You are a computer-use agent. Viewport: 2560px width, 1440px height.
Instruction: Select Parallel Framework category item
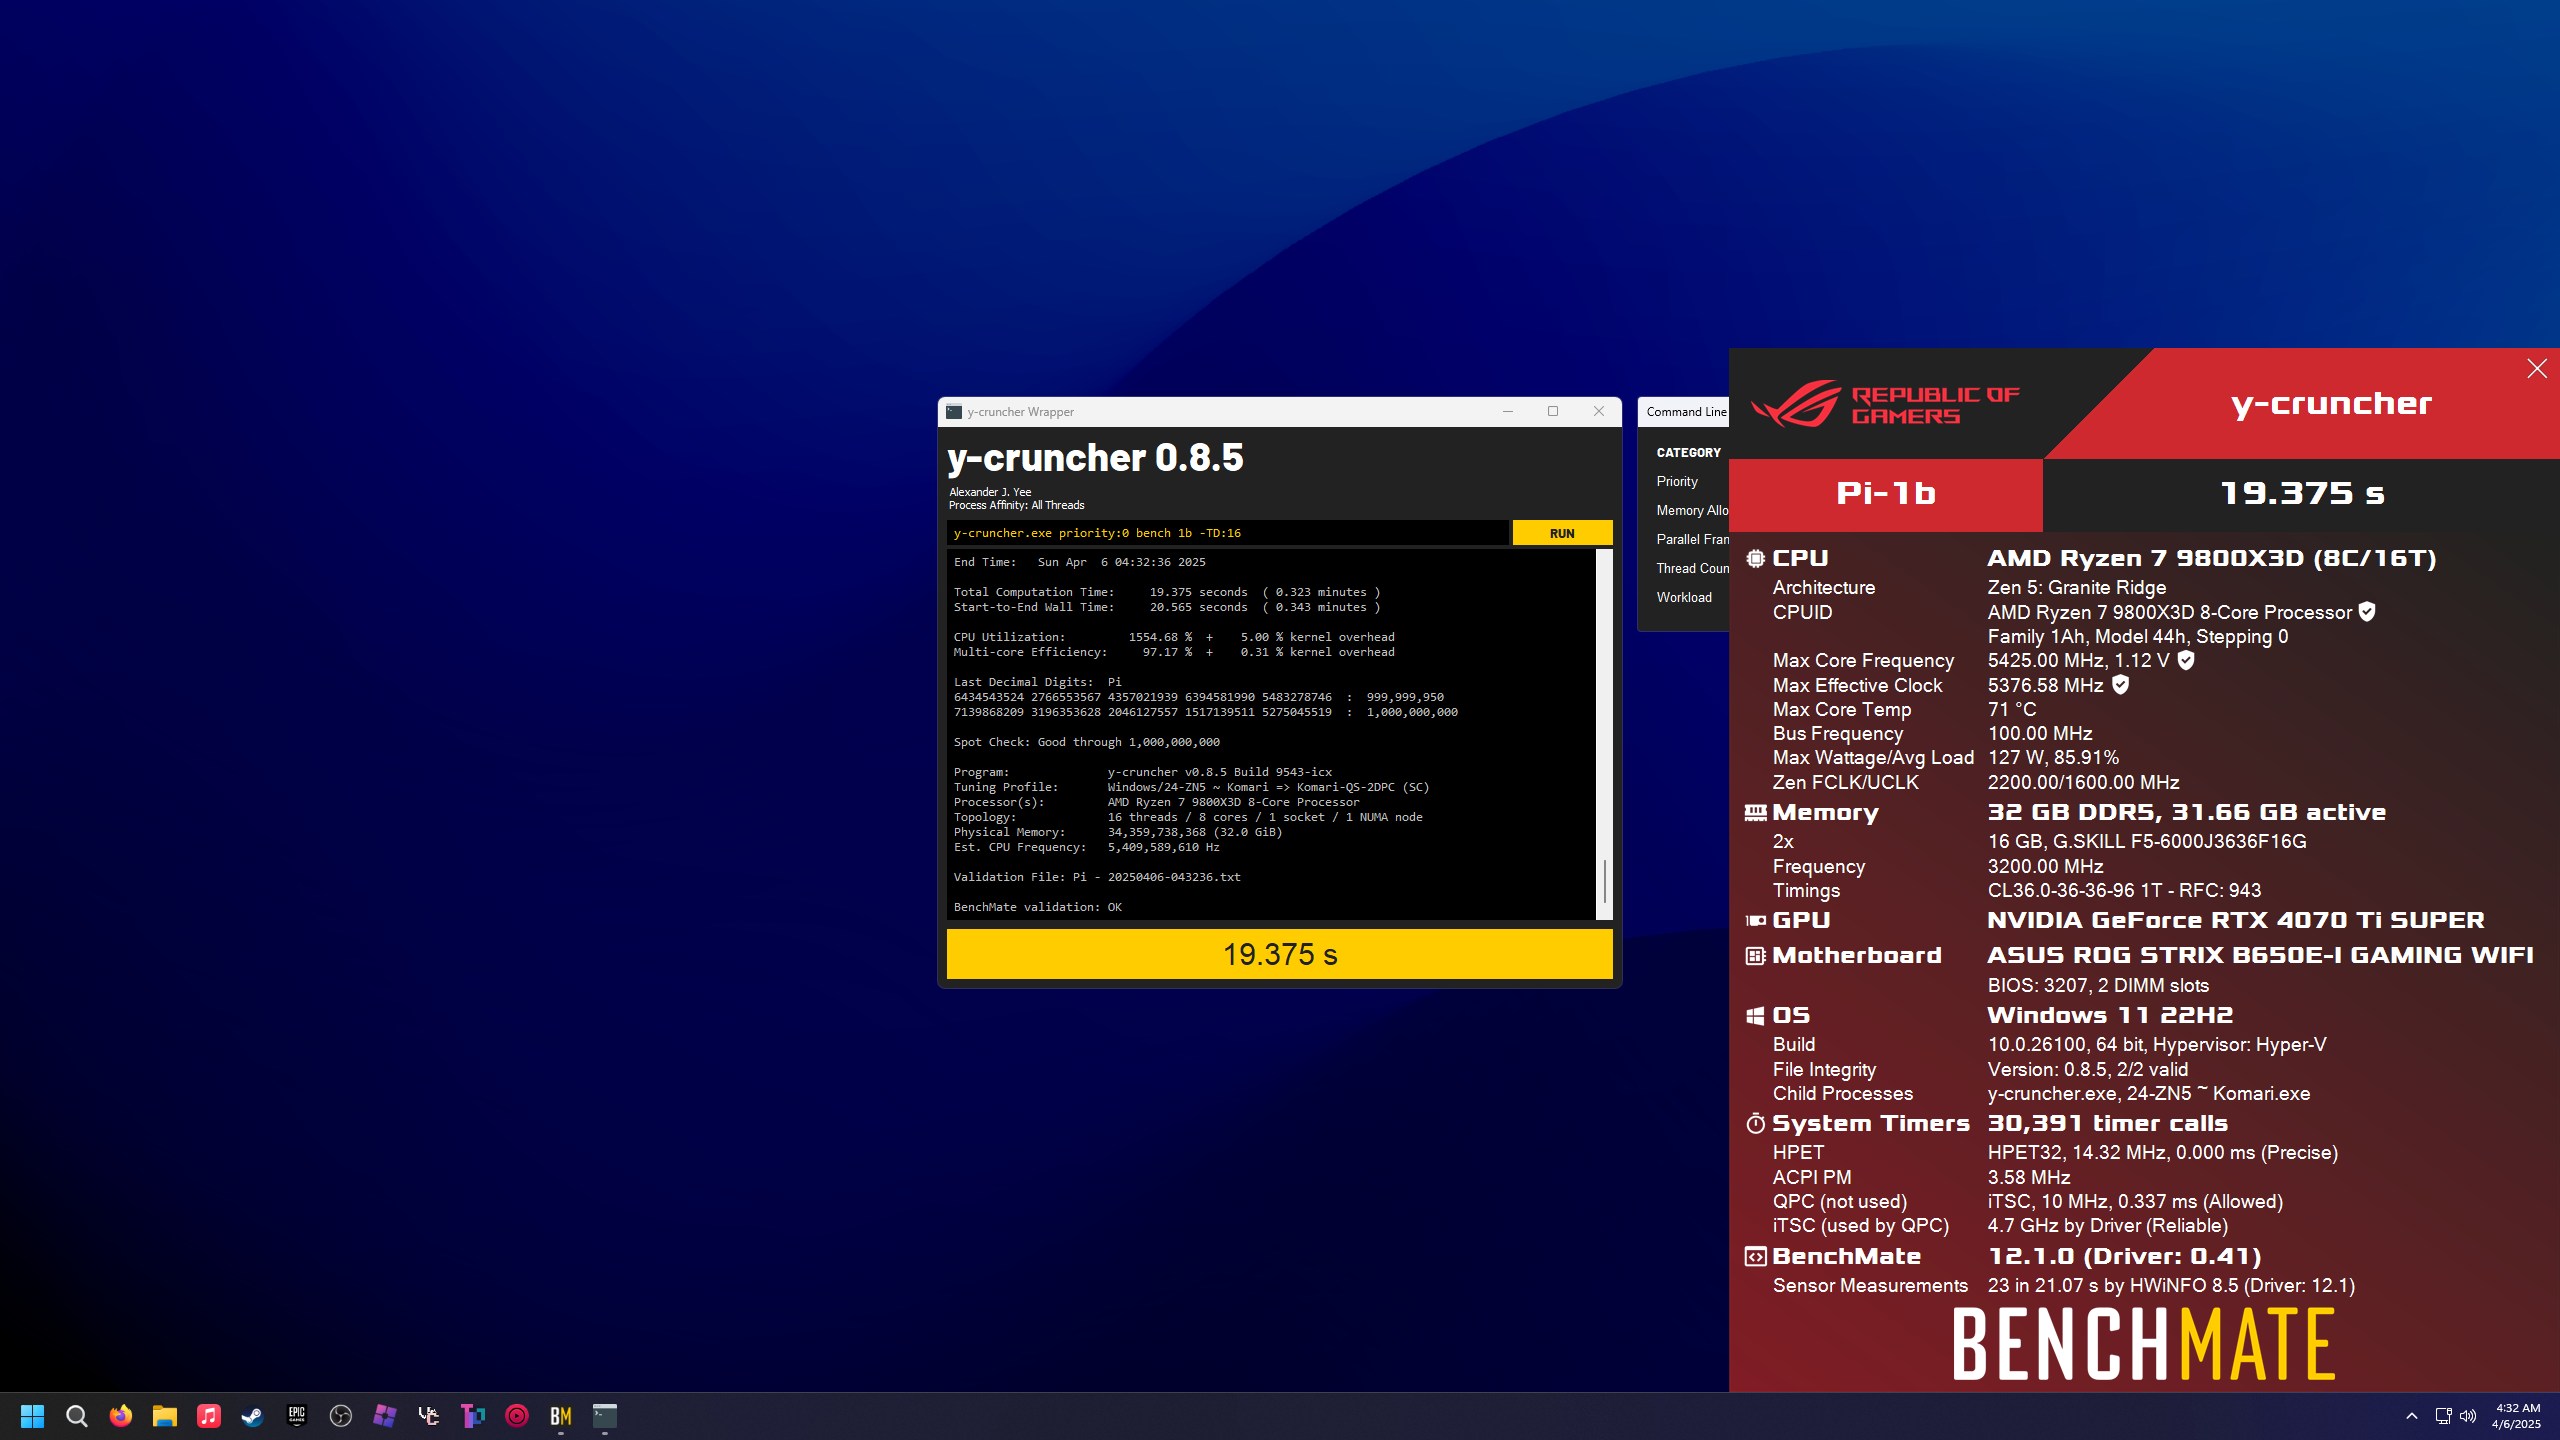click(1692, 539)
